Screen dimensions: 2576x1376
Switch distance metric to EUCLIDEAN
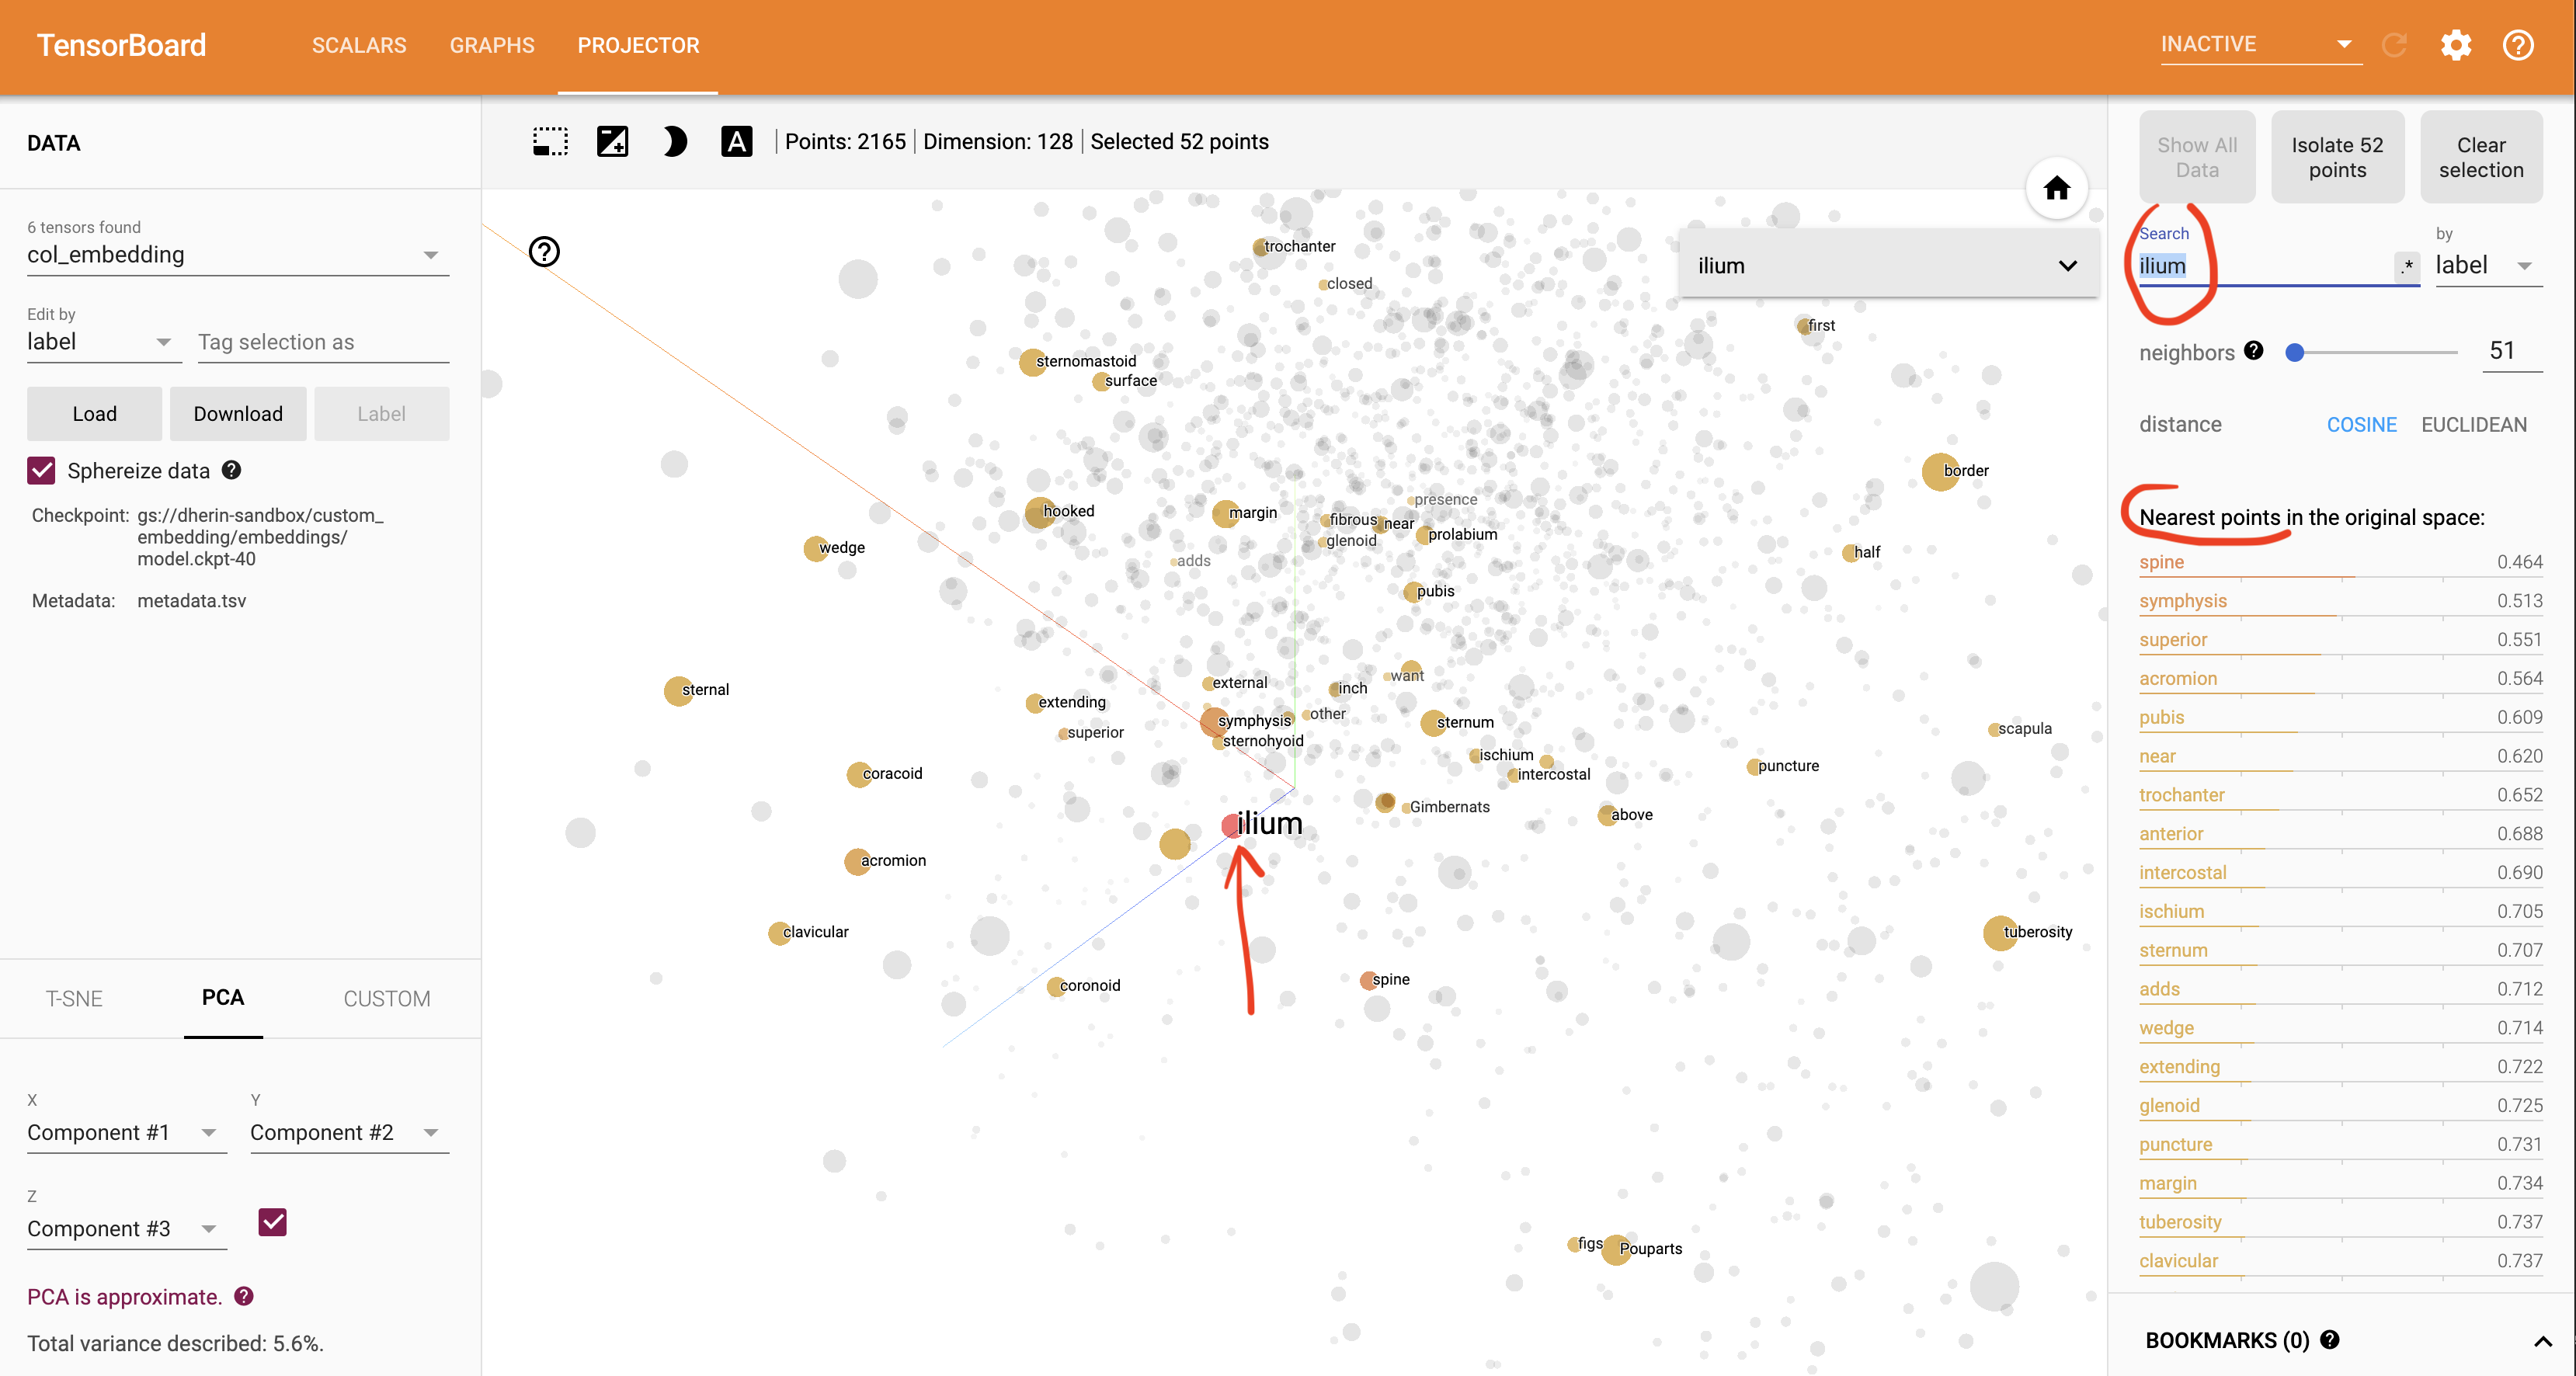pos(2473,425)
